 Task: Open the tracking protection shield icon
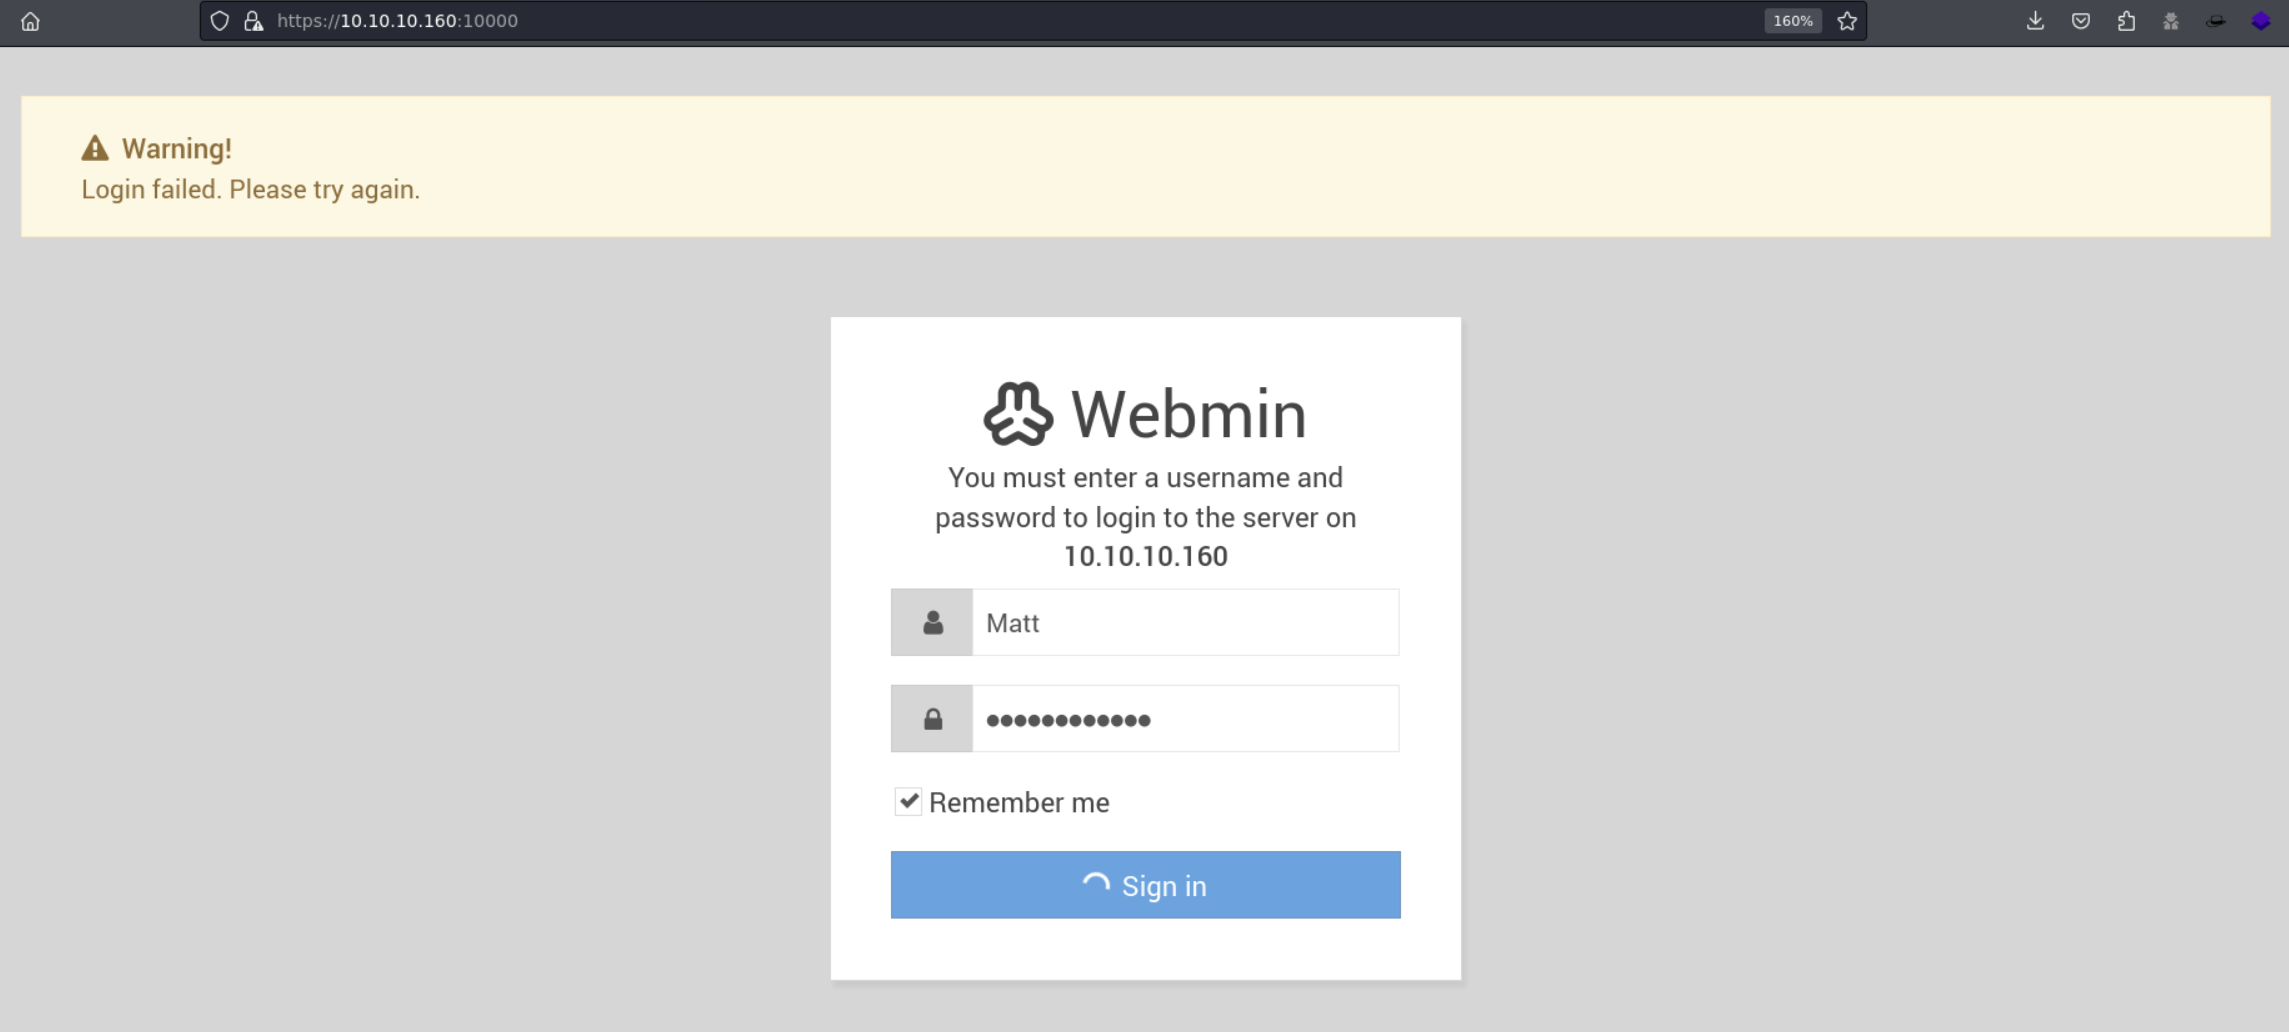tap(220, 21)
